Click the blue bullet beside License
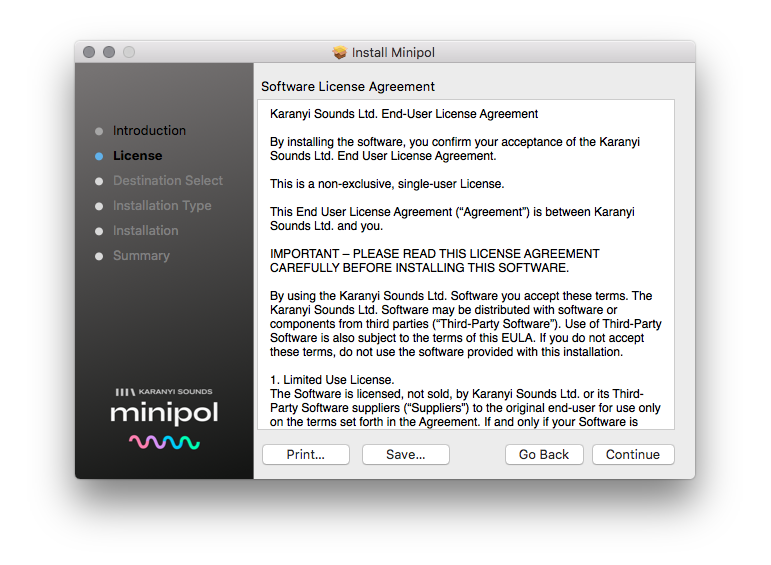The height and width of the screenshot is (565, 771). (99, 156)
